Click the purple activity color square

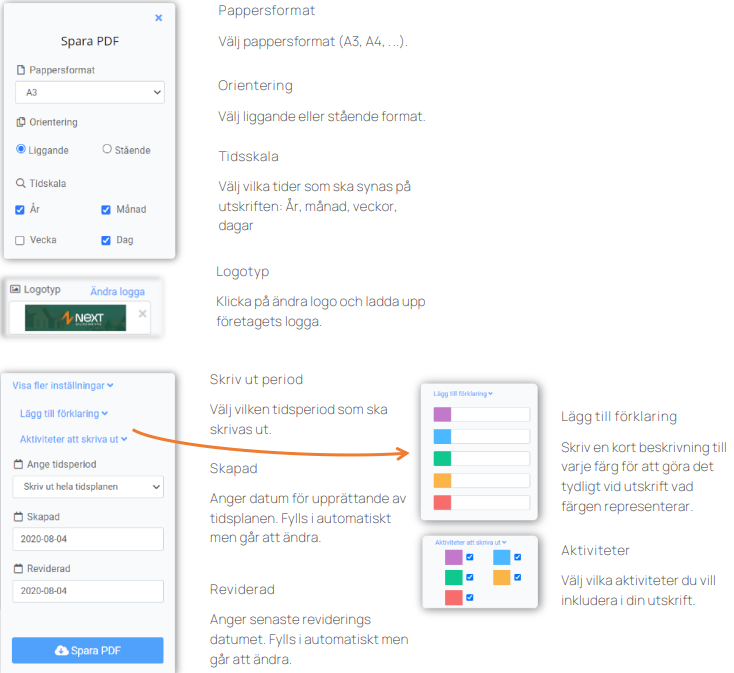coord(454,557)
